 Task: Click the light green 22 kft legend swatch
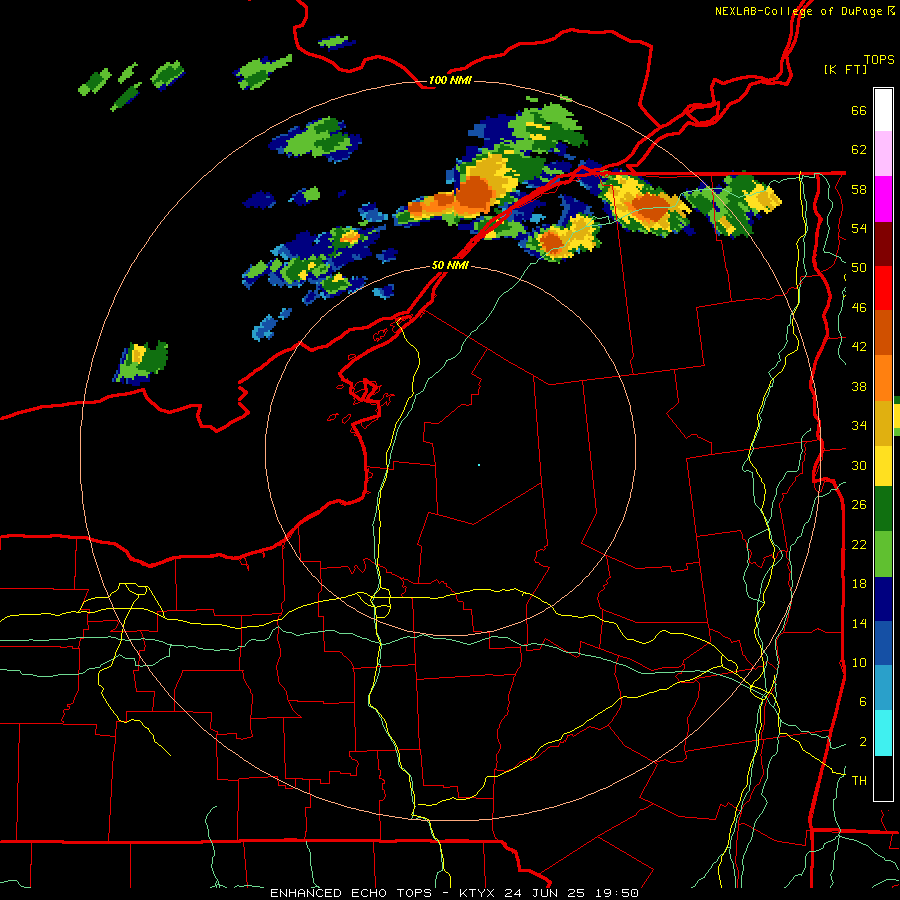(x=883, y=554)
